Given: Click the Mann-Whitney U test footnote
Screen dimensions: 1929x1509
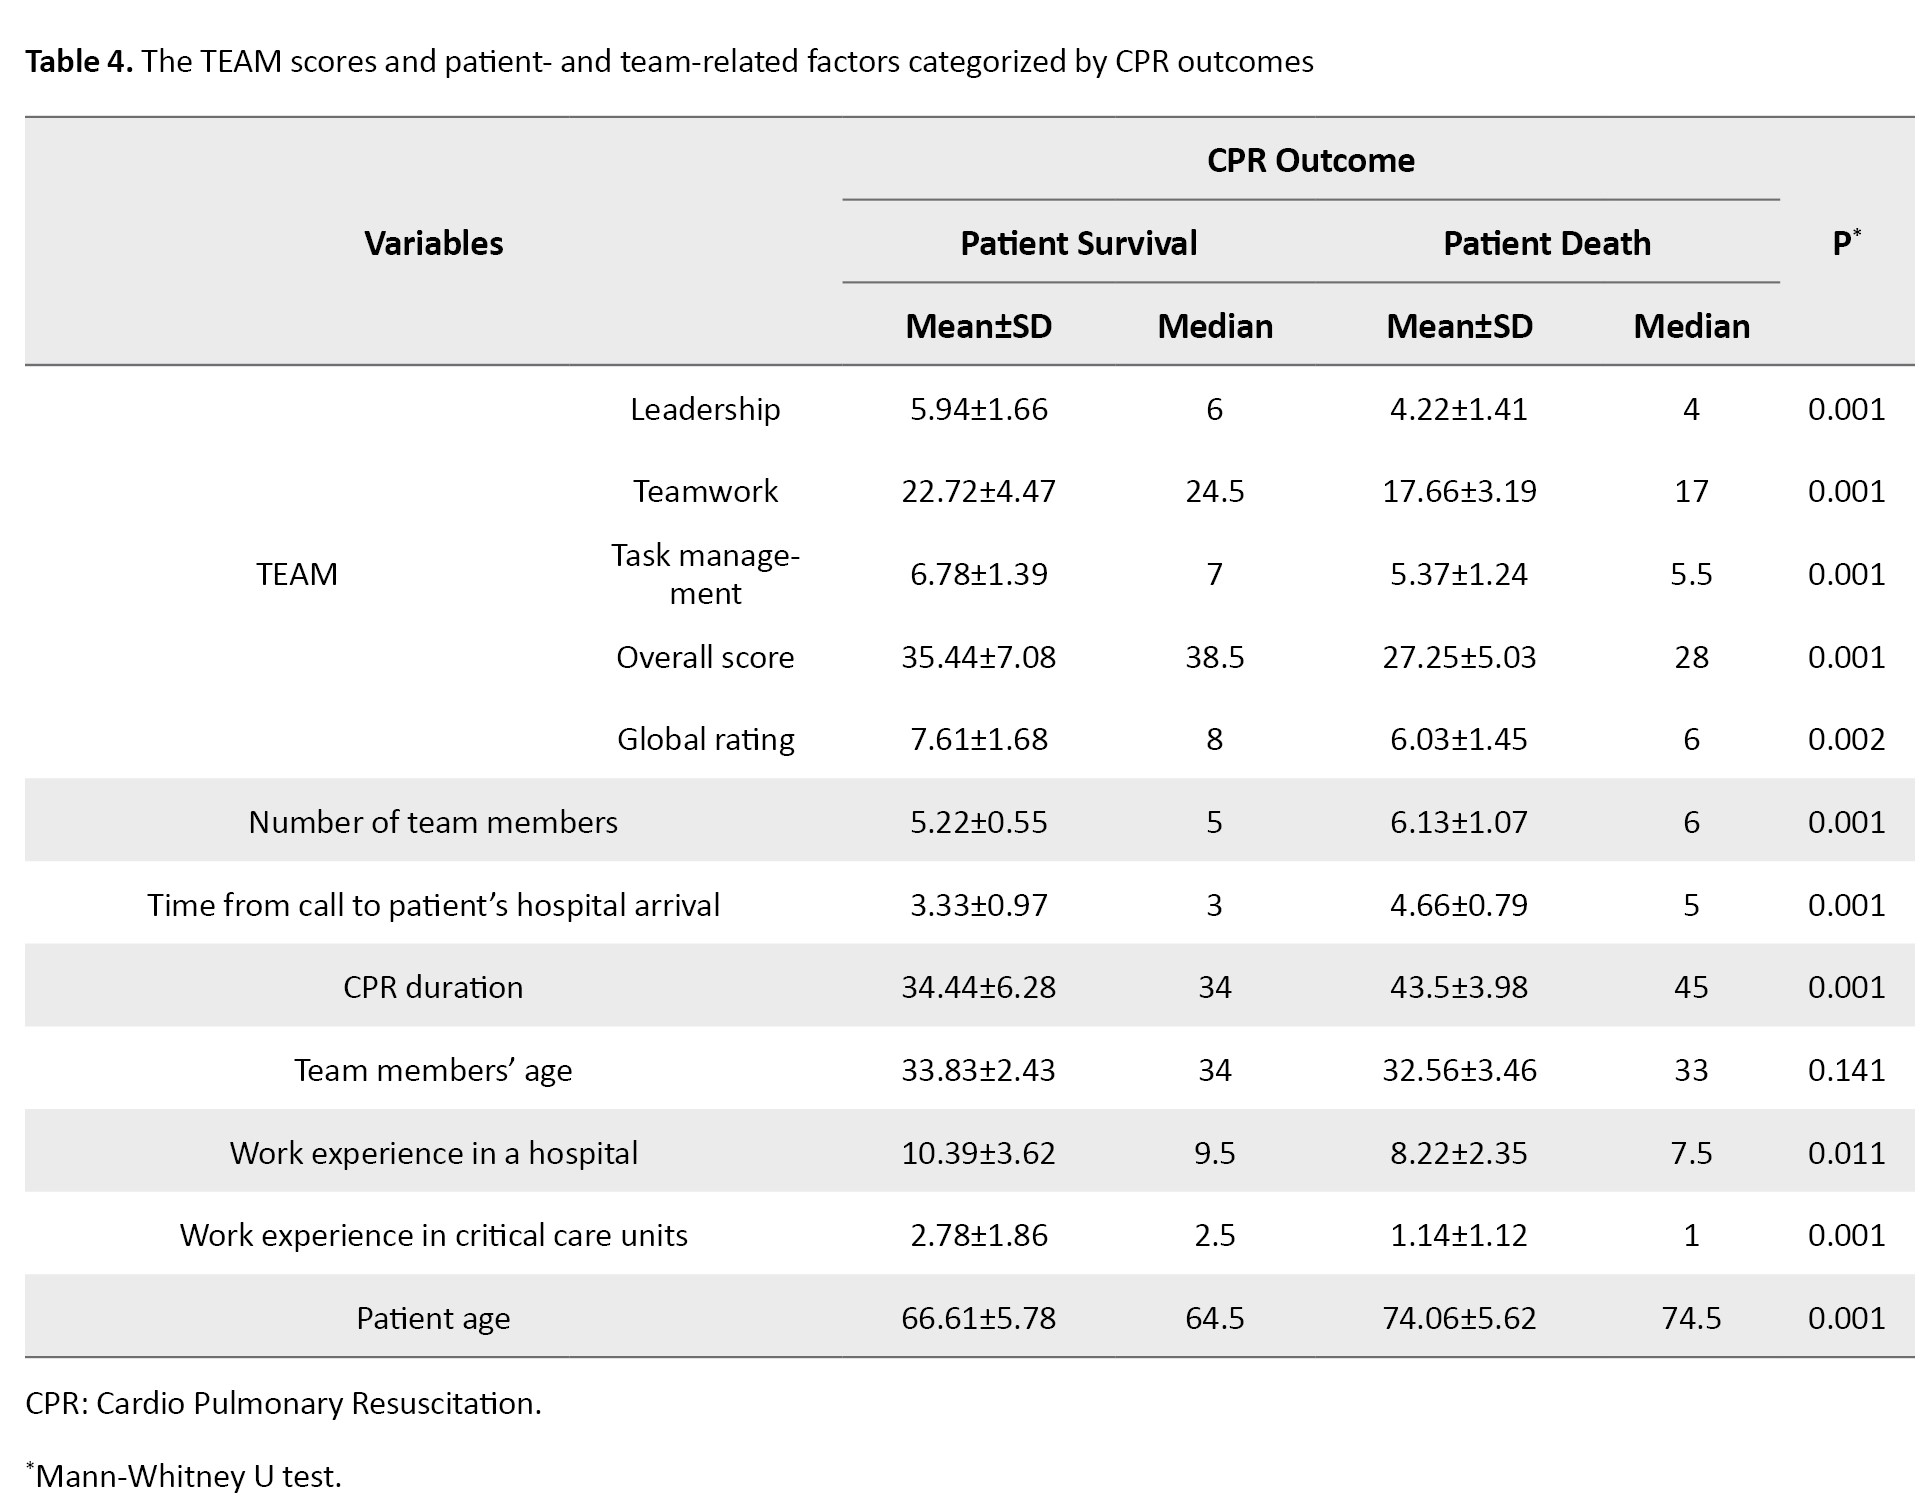Looking at the screenshot, I should [188, 1477].
